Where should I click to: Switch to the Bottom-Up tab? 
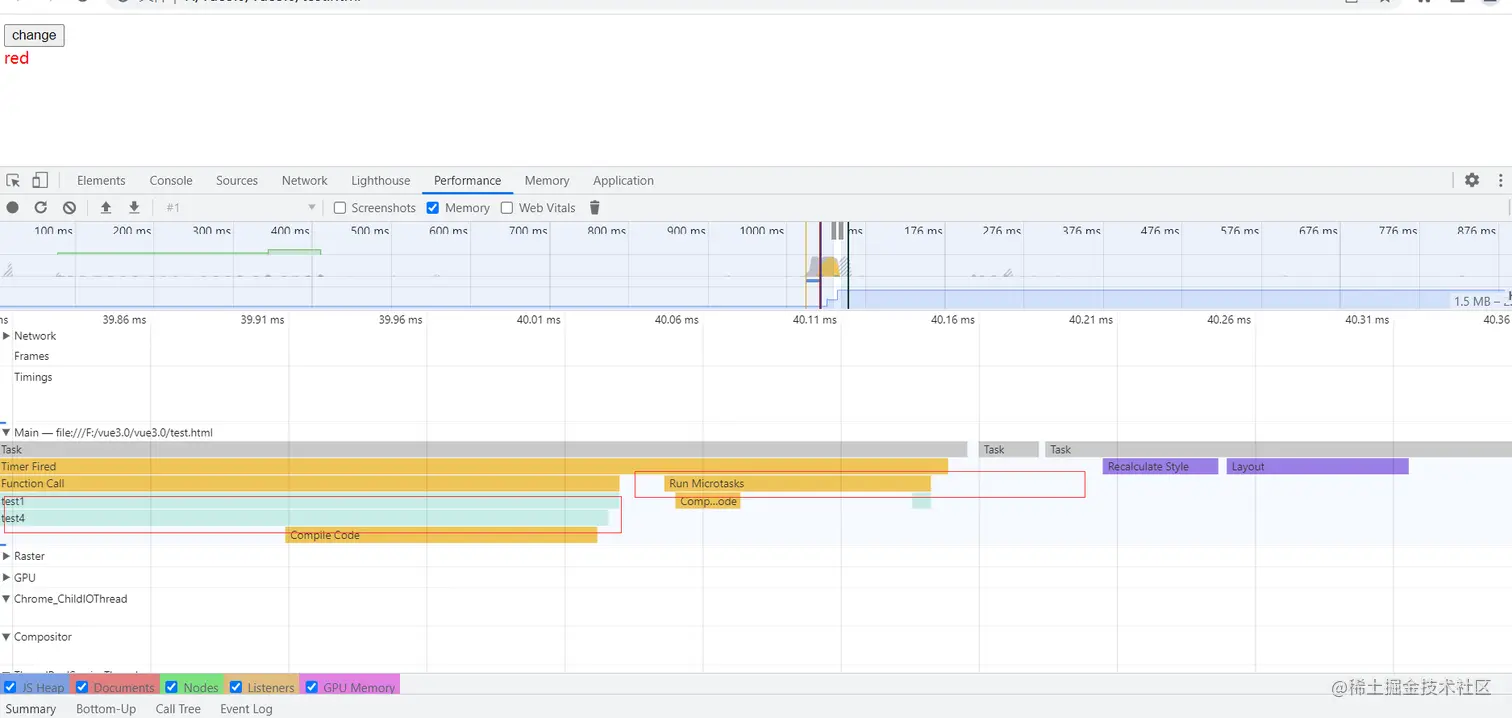click(x=106, y=709)
